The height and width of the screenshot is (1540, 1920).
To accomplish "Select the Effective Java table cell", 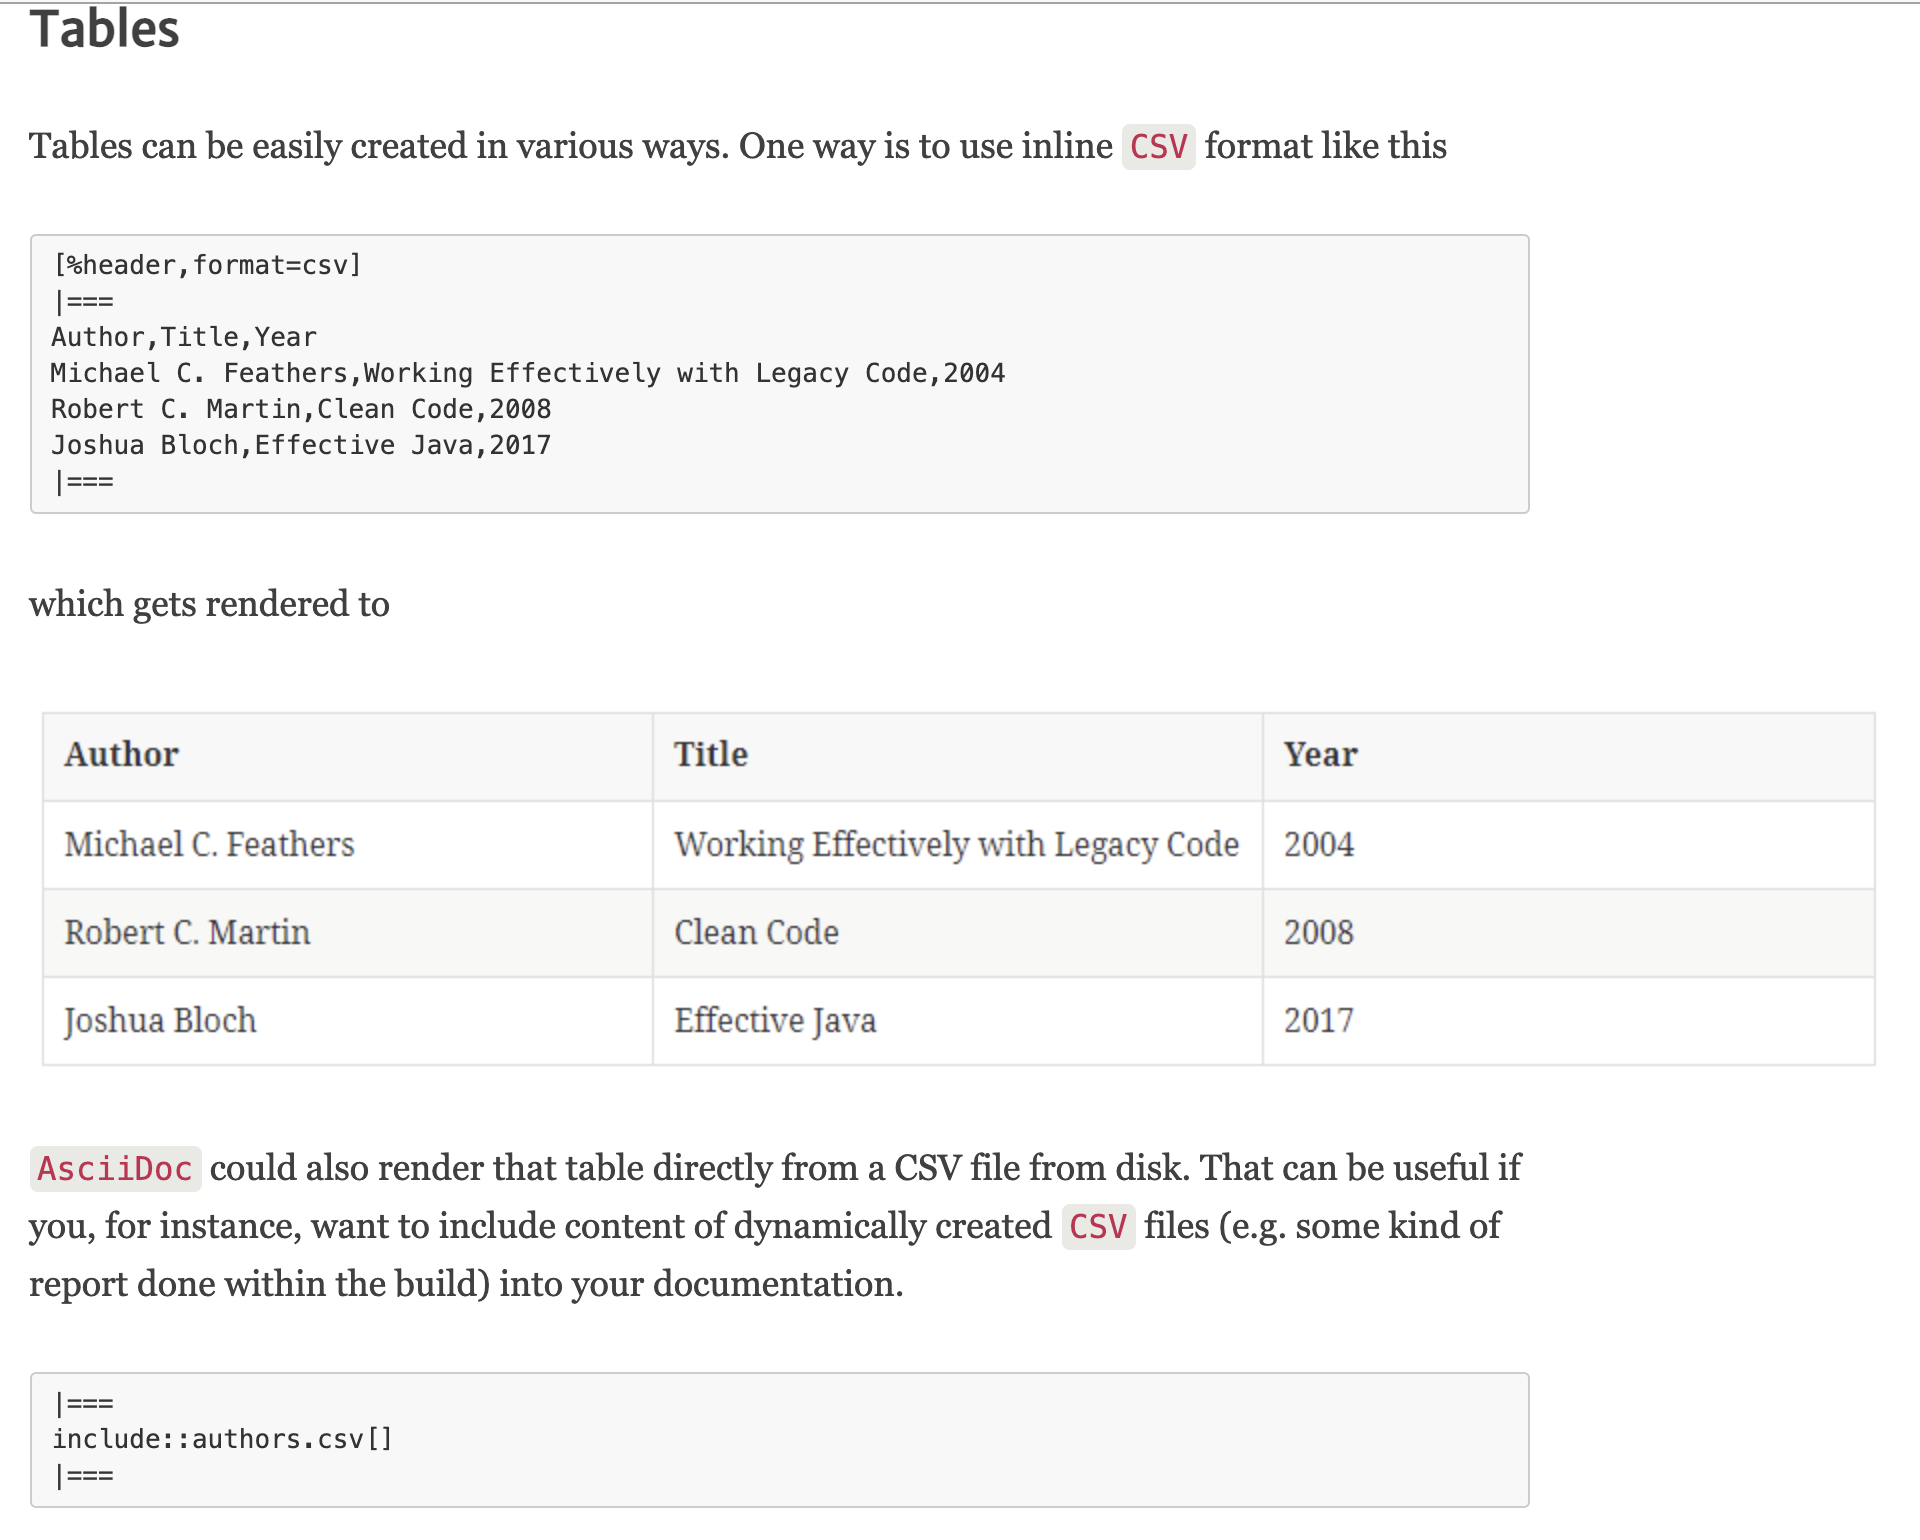I will 775,1021.
